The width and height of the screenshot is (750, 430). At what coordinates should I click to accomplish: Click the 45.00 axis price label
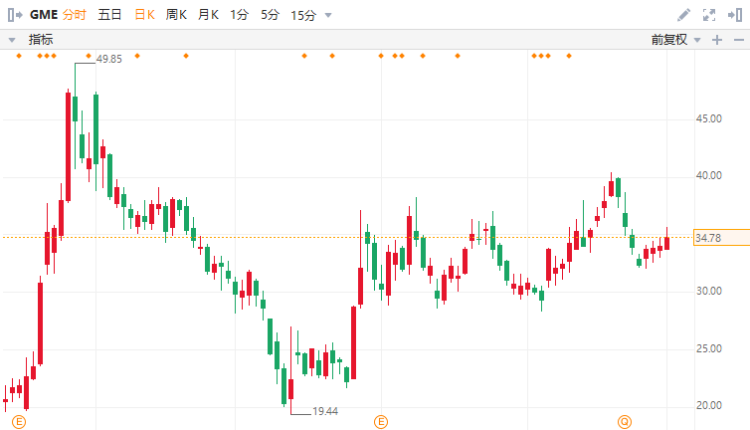709,119
